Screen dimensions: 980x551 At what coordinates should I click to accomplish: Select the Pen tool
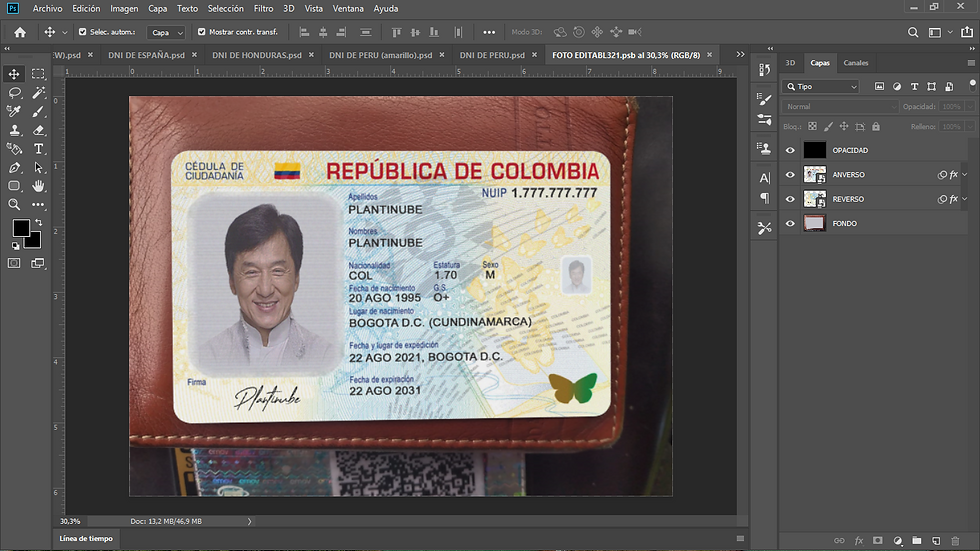pyautogui.click(x=14, y=167)
